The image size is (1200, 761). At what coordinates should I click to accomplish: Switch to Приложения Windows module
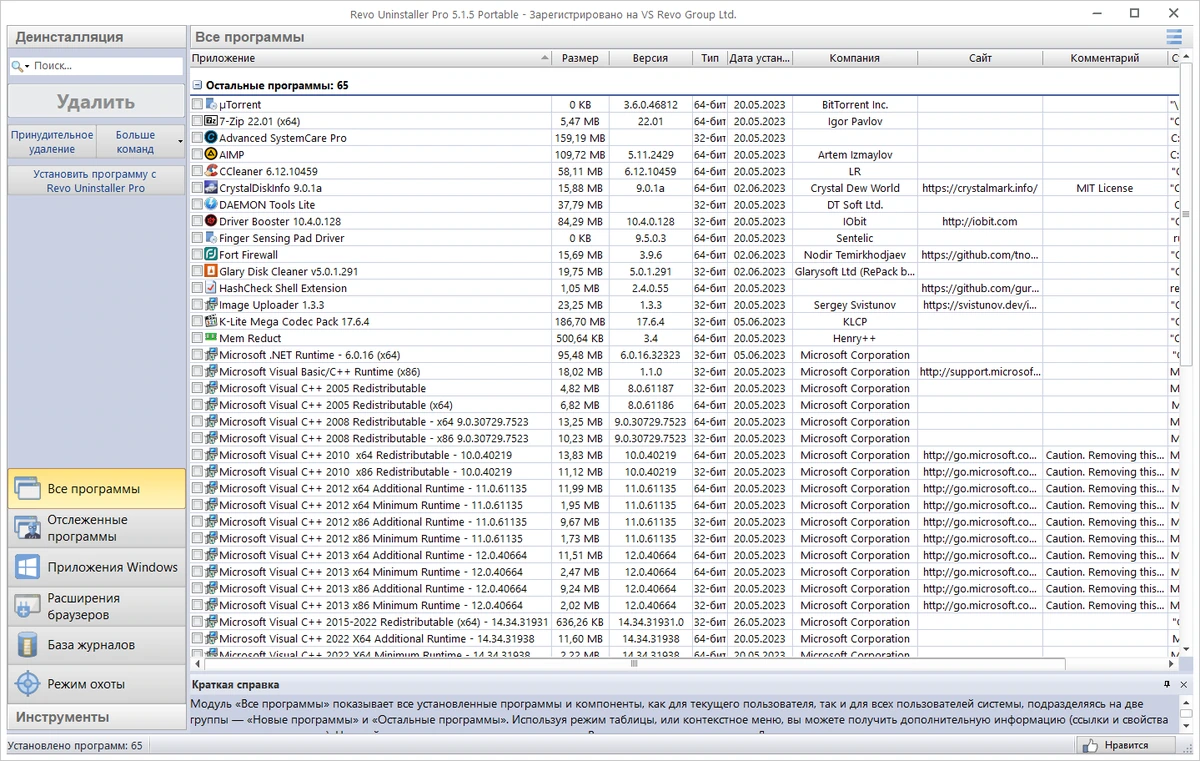click(96, 567)
